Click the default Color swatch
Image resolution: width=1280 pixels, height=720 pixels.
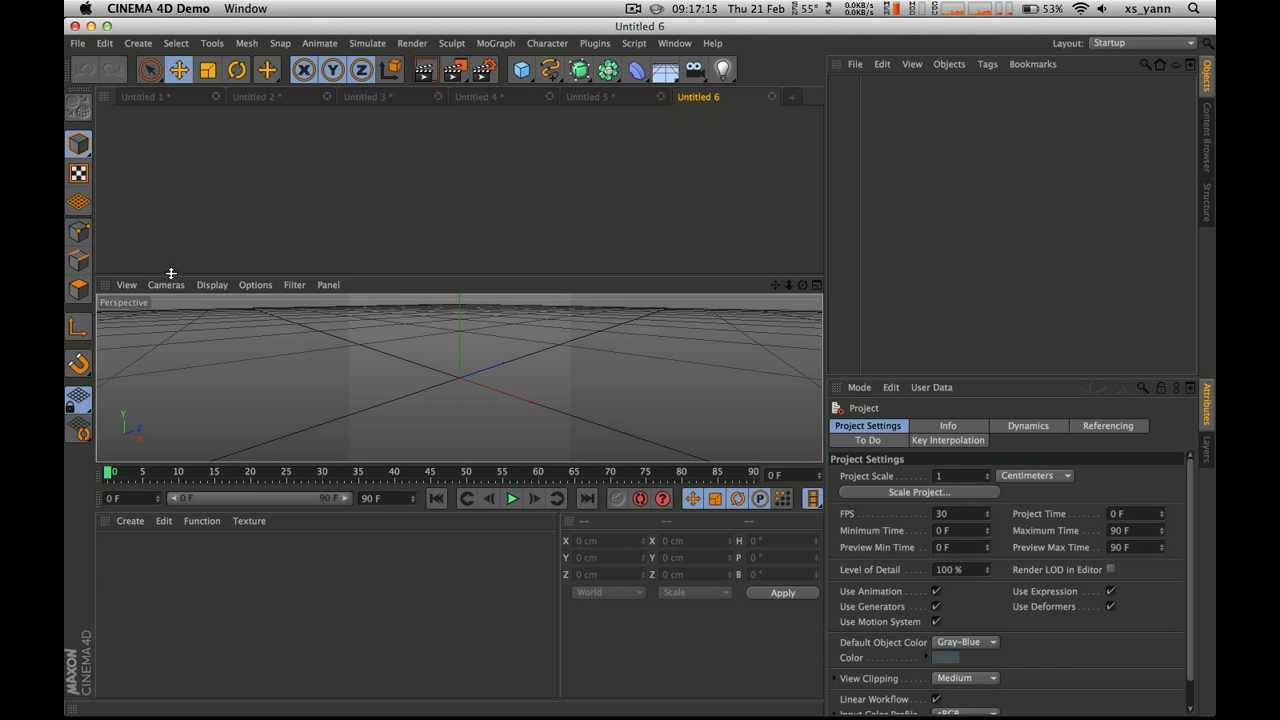pyautogui.click(x=945, y=658)
